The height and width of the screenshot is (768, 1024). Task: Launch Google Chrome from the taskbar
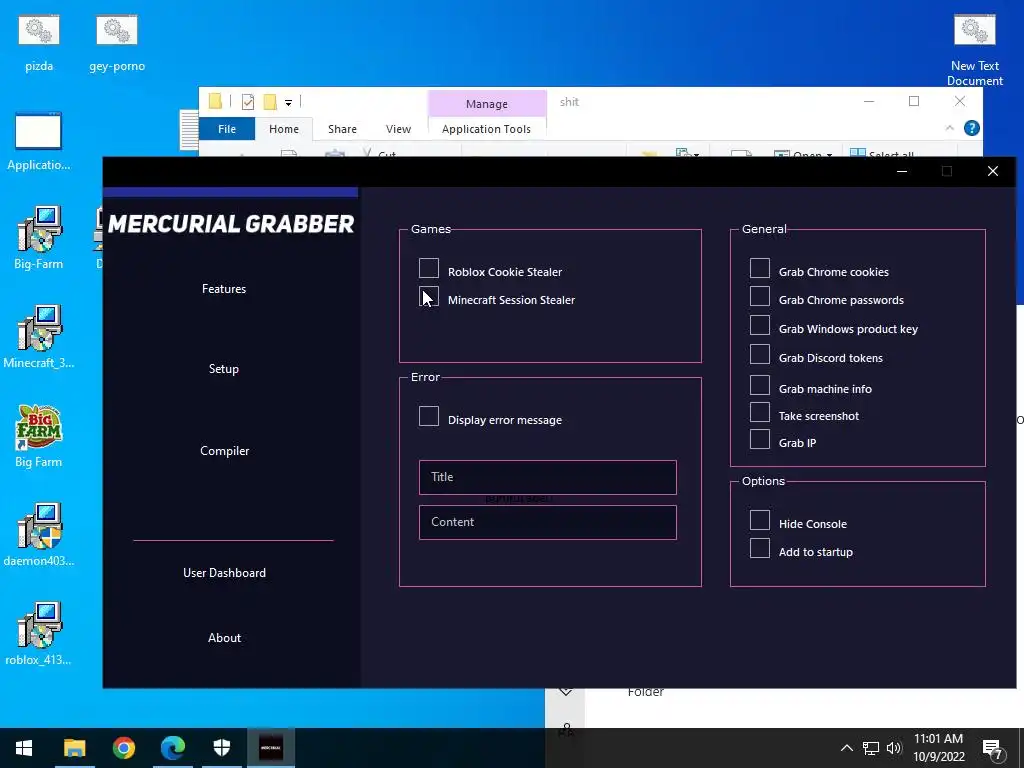[123, 748]
